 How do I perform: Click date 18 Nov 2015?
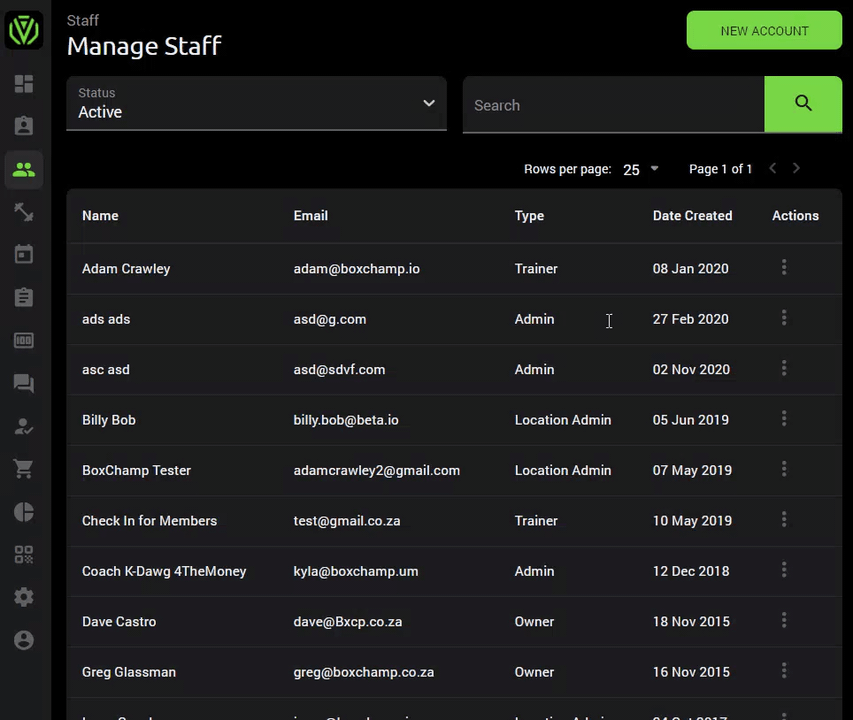coord(691,622)
